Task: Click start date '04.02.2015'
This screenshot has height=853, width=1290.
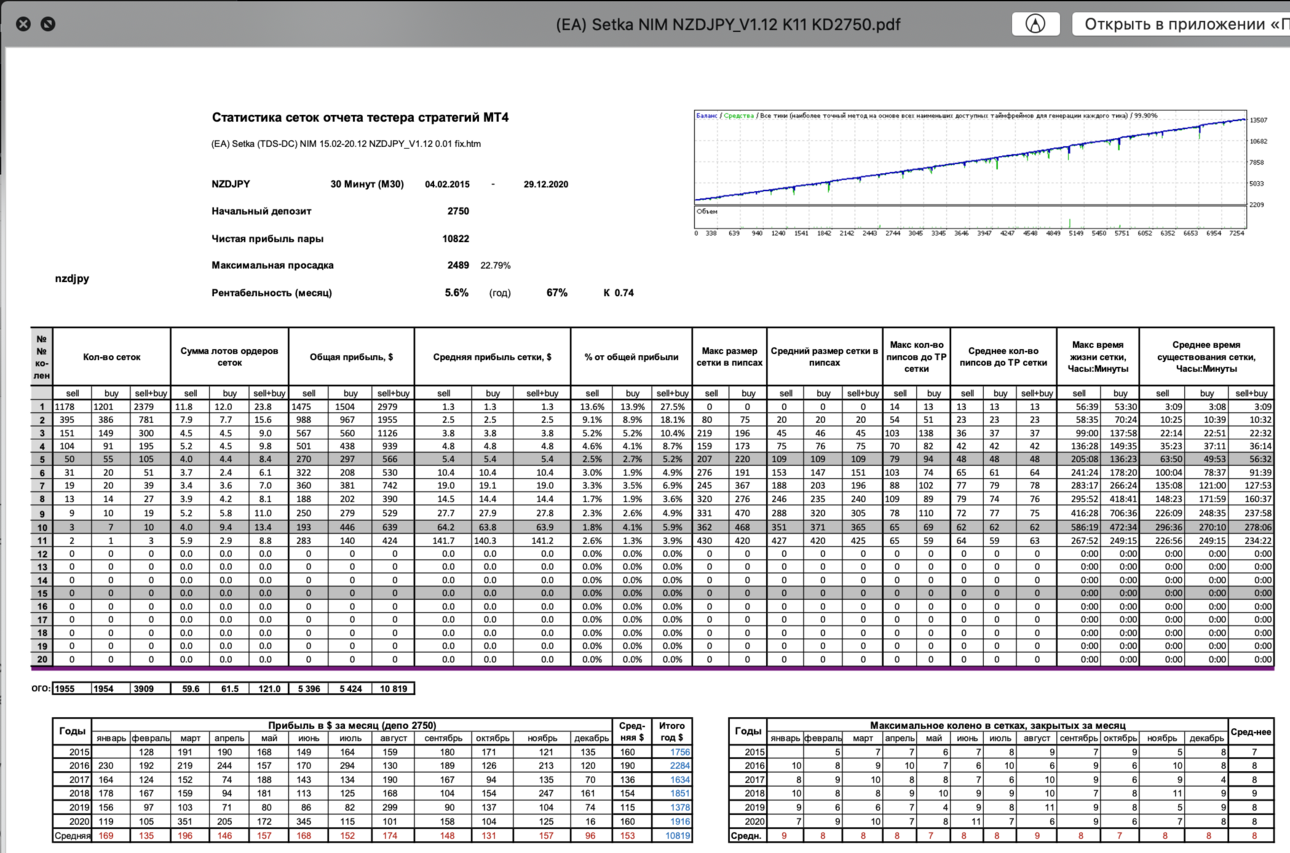Action: tap(447, 184)
